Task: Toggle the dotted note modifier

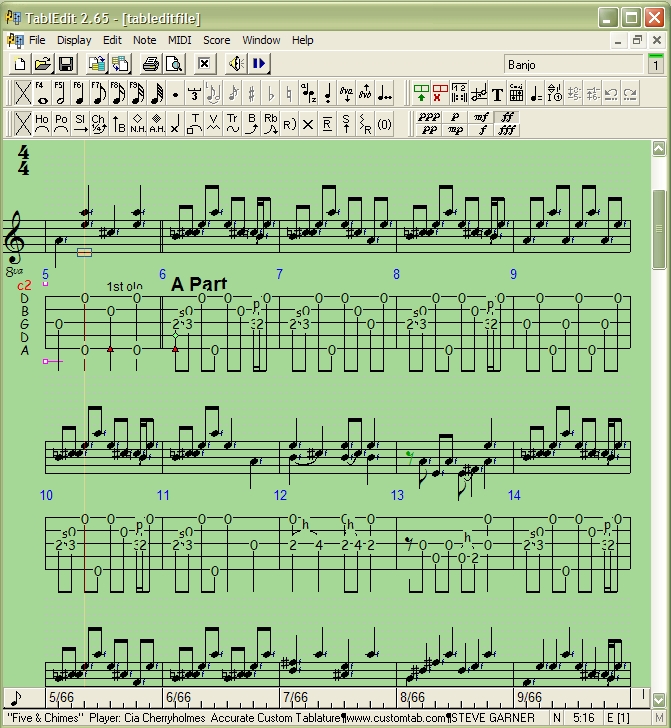Action: tap(175, 94)
